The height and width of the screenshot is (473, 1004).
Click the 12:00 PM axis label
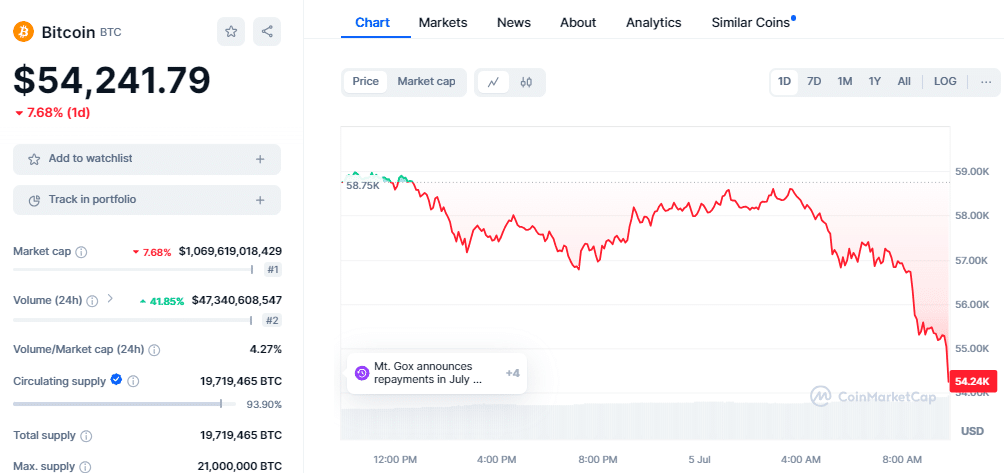(395, 460)
